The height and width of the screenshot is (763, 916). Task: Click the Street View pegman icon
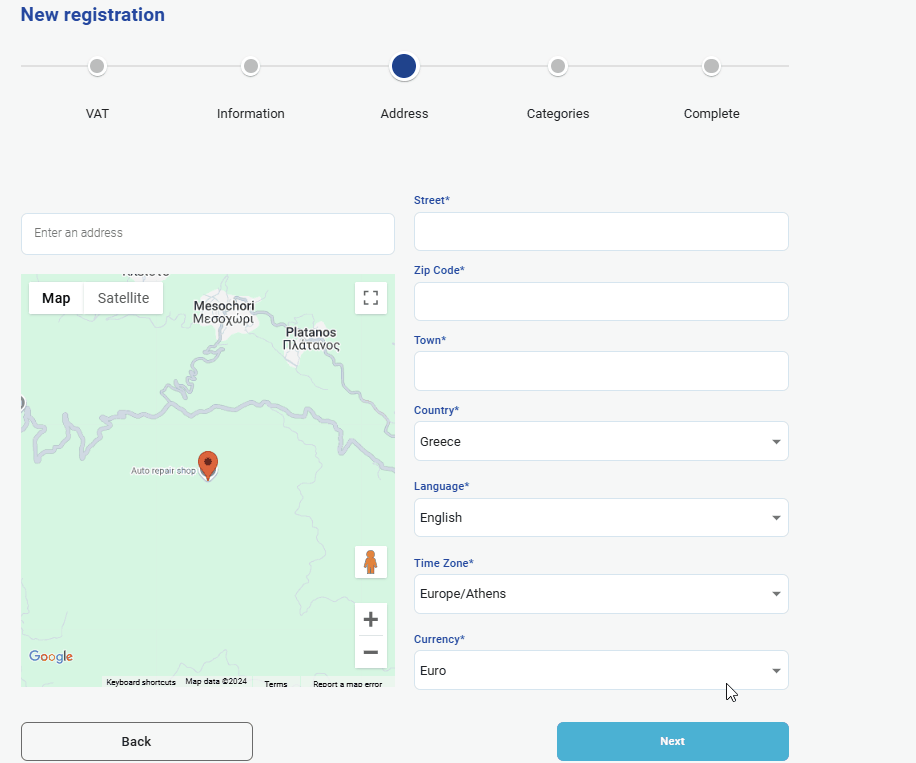[370, 562]
